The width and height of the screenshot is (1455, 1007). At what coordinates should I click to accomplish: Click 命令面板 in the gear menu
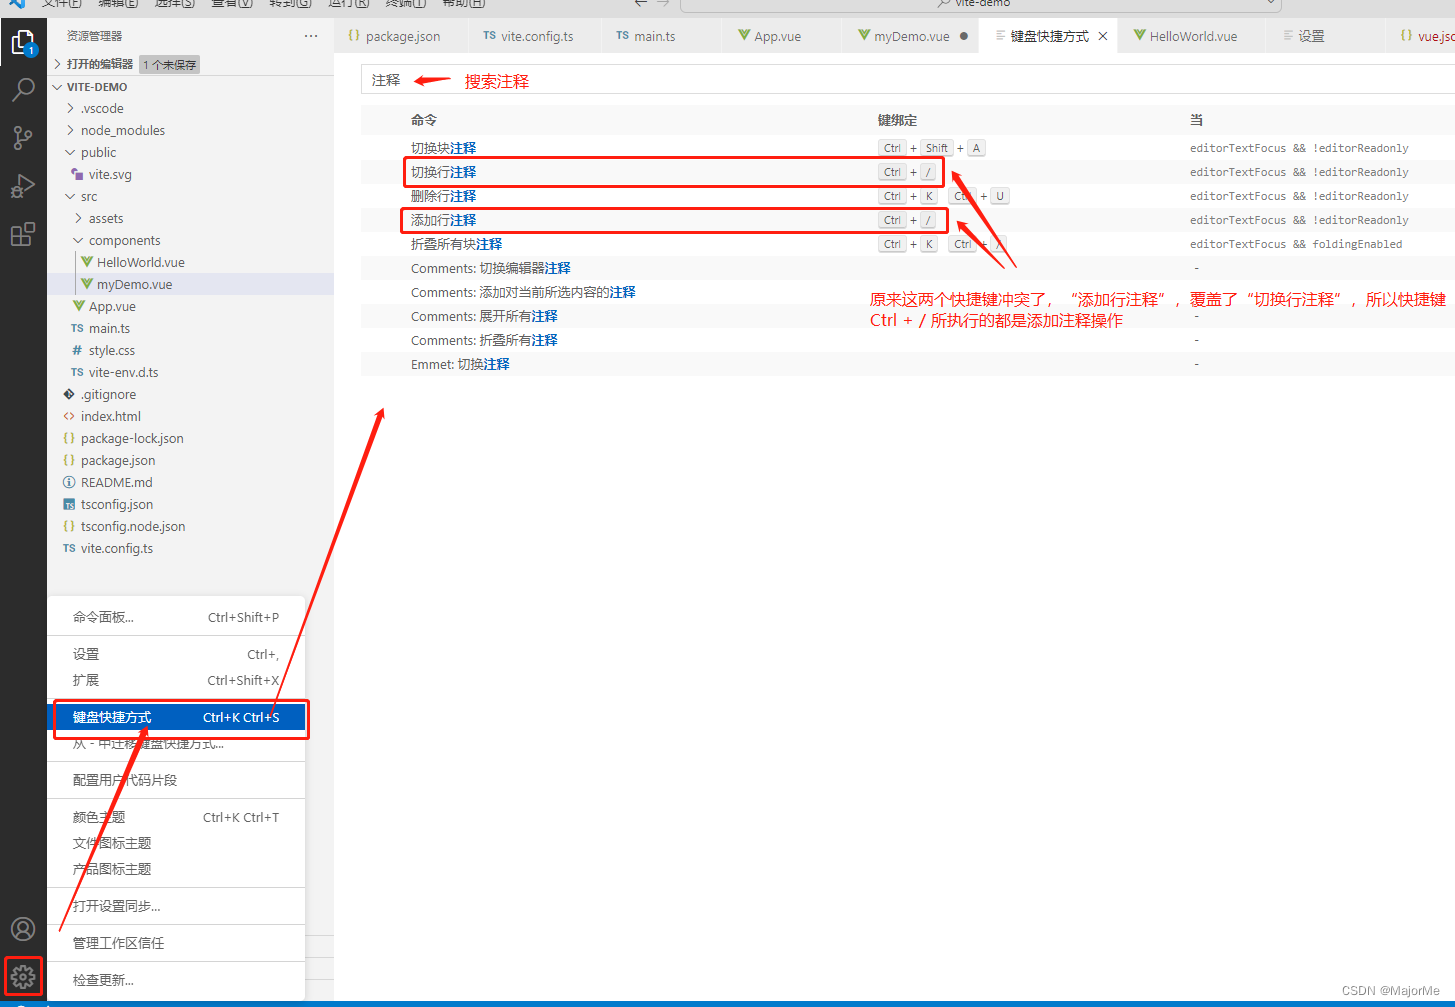coord(102,617)
